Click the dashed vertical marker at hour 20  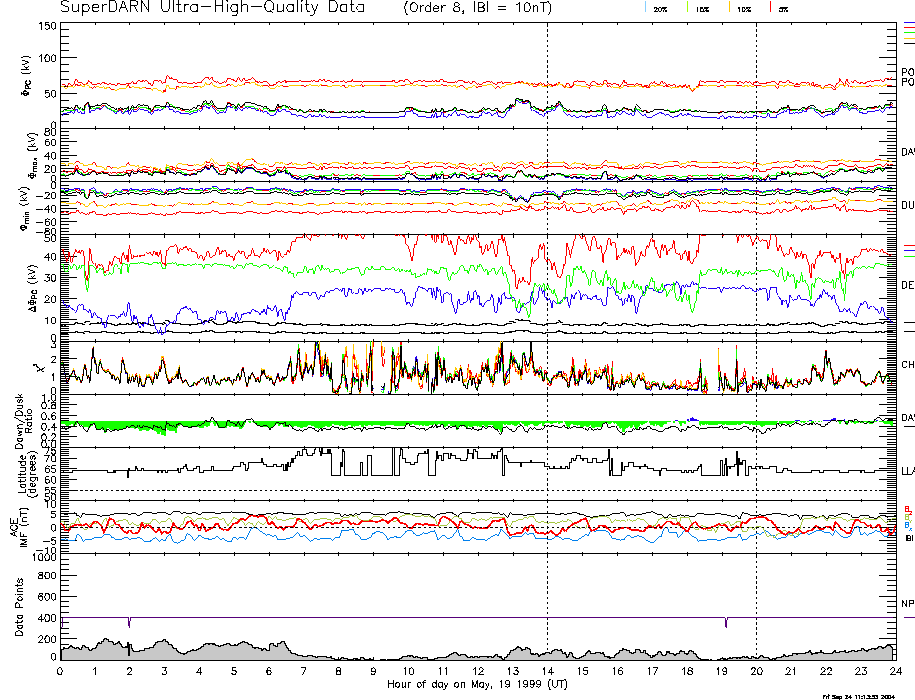click(756, 300)
